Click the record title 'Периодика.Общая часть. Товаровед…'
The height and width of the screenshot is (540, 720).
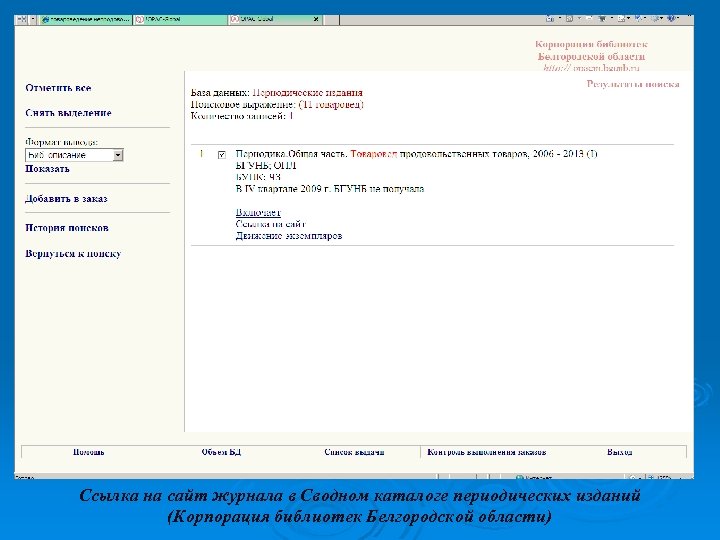416,154
